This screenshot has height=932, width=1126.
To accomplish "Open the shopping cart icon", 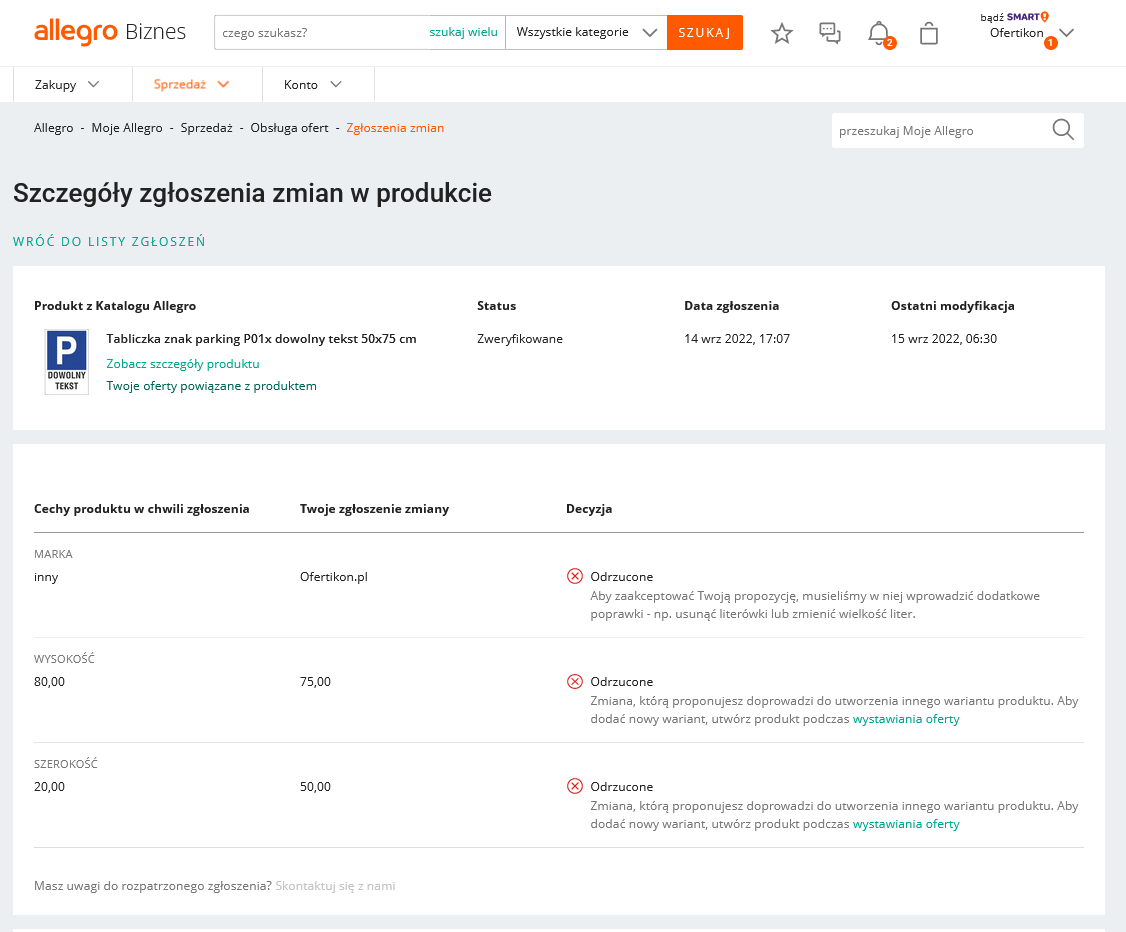I will pos(928,32).
